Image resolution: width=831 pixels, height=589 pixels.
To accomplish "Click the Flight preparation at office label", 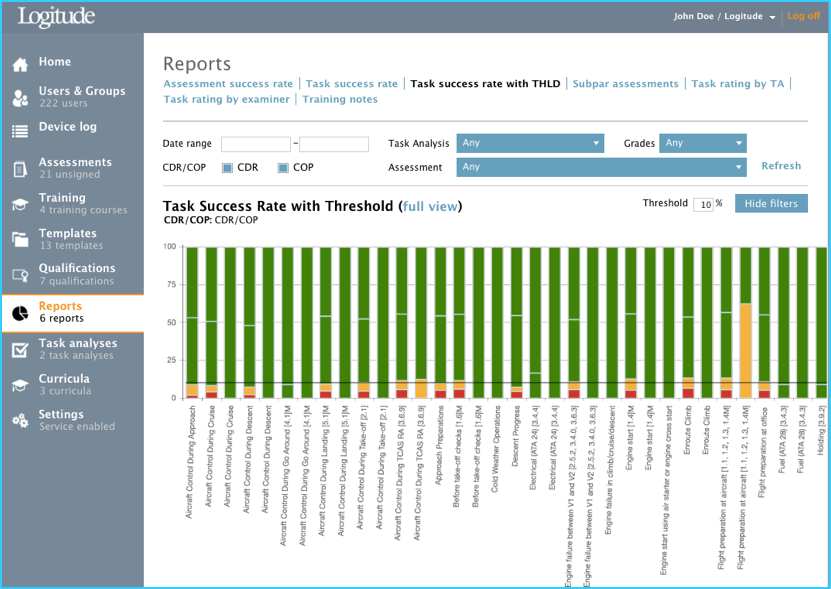I will click(763, 452).
